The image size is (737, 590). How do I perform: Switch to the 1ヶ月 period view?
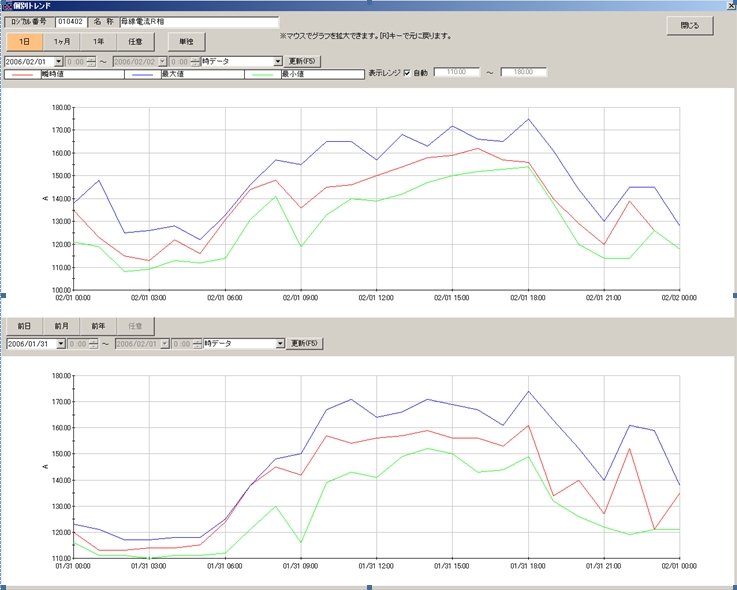61,41
